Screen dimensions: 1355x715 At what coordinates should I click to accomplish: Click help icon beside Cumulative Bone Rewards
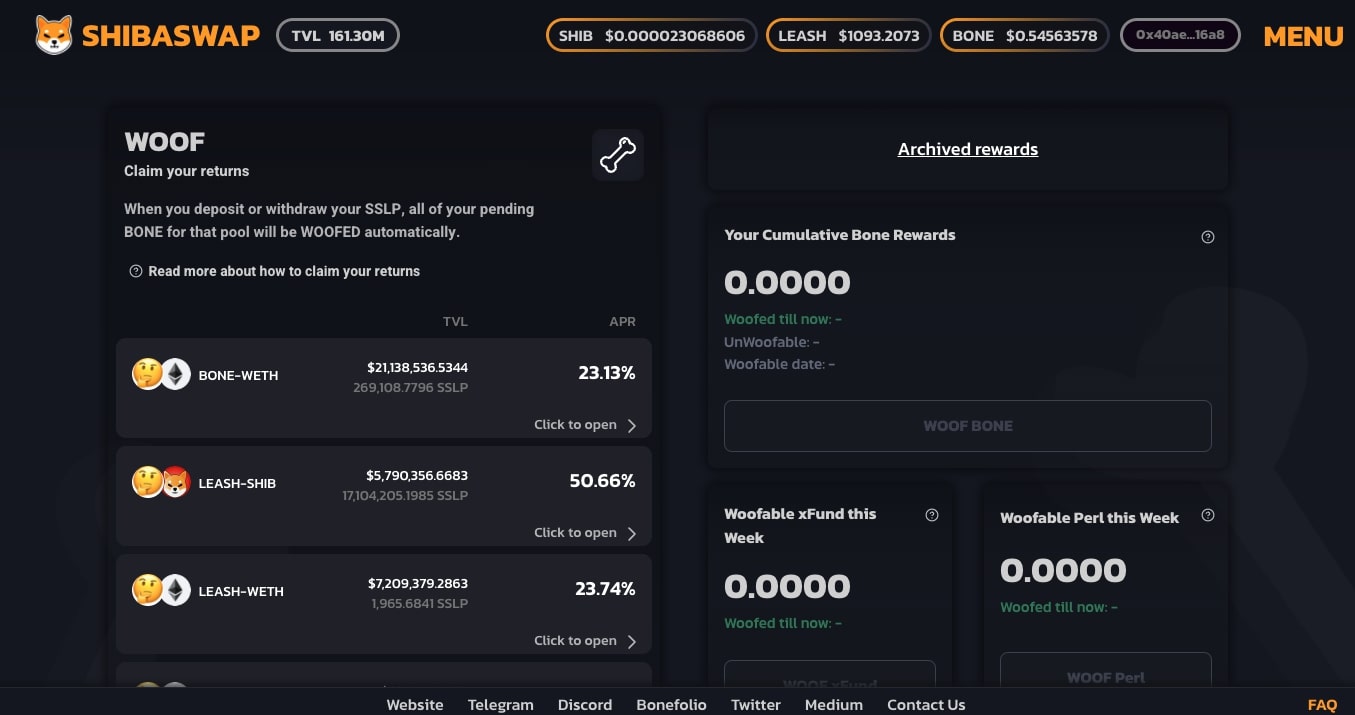[1207, 237]
